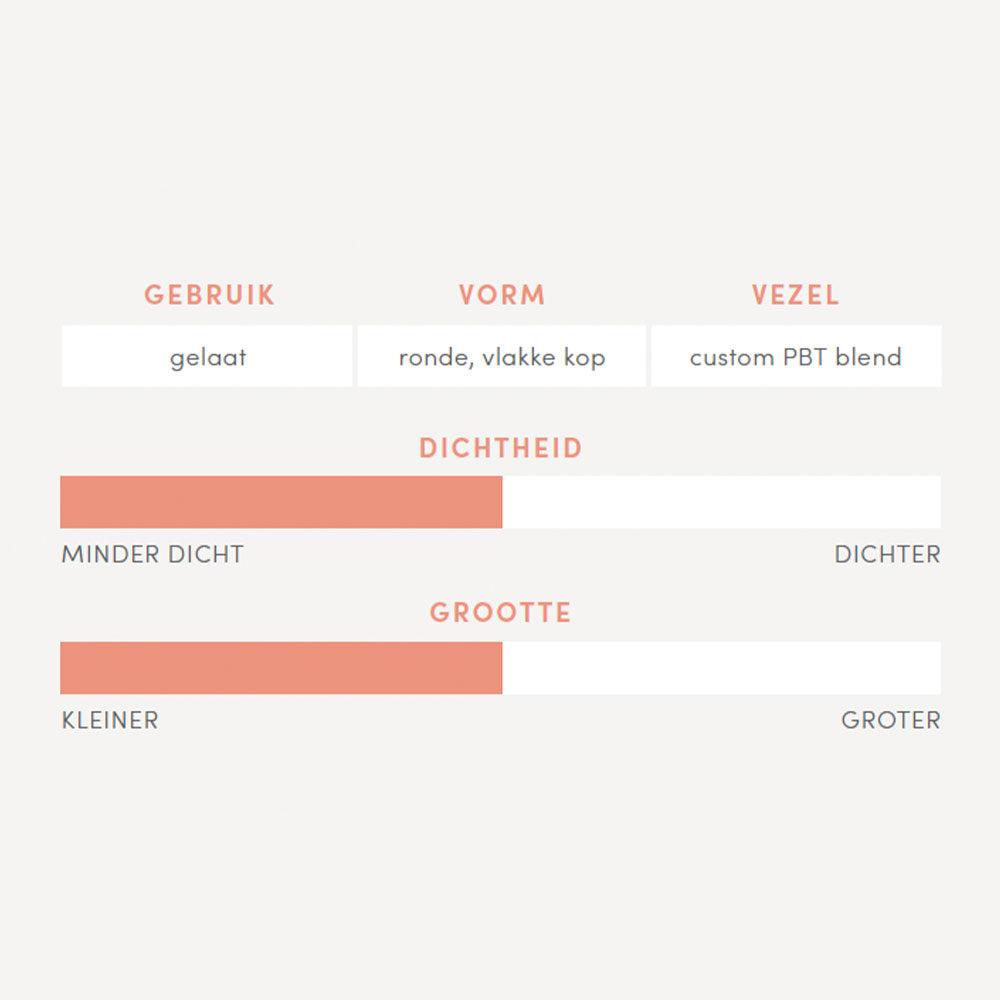Viewport: 1000px width, 1000px height.
Task: Select the 'gelaat' box
Action: click(207, 356)
